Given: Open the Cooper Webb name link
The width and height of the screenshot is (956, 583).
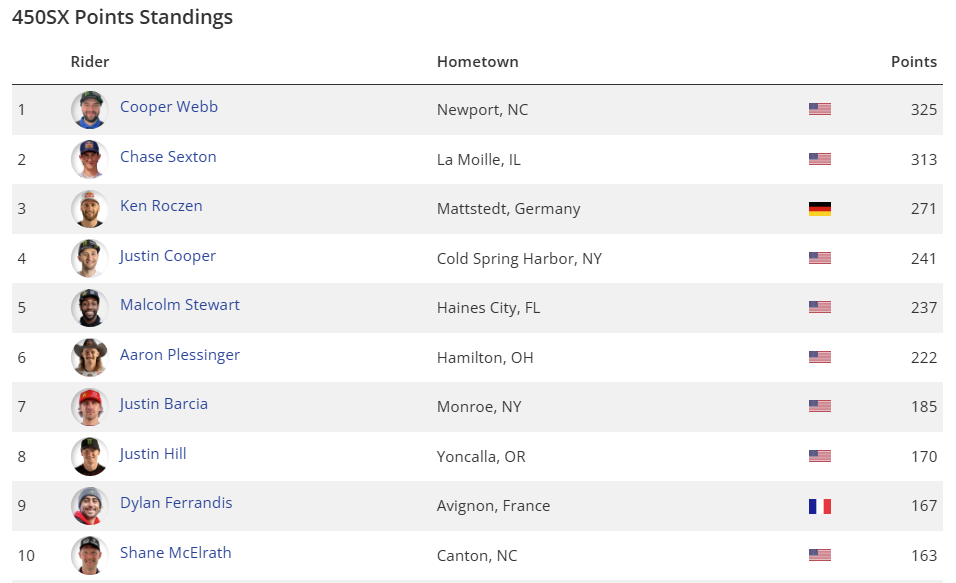Looking at the screenshot, I should click(x=169, y=107).
